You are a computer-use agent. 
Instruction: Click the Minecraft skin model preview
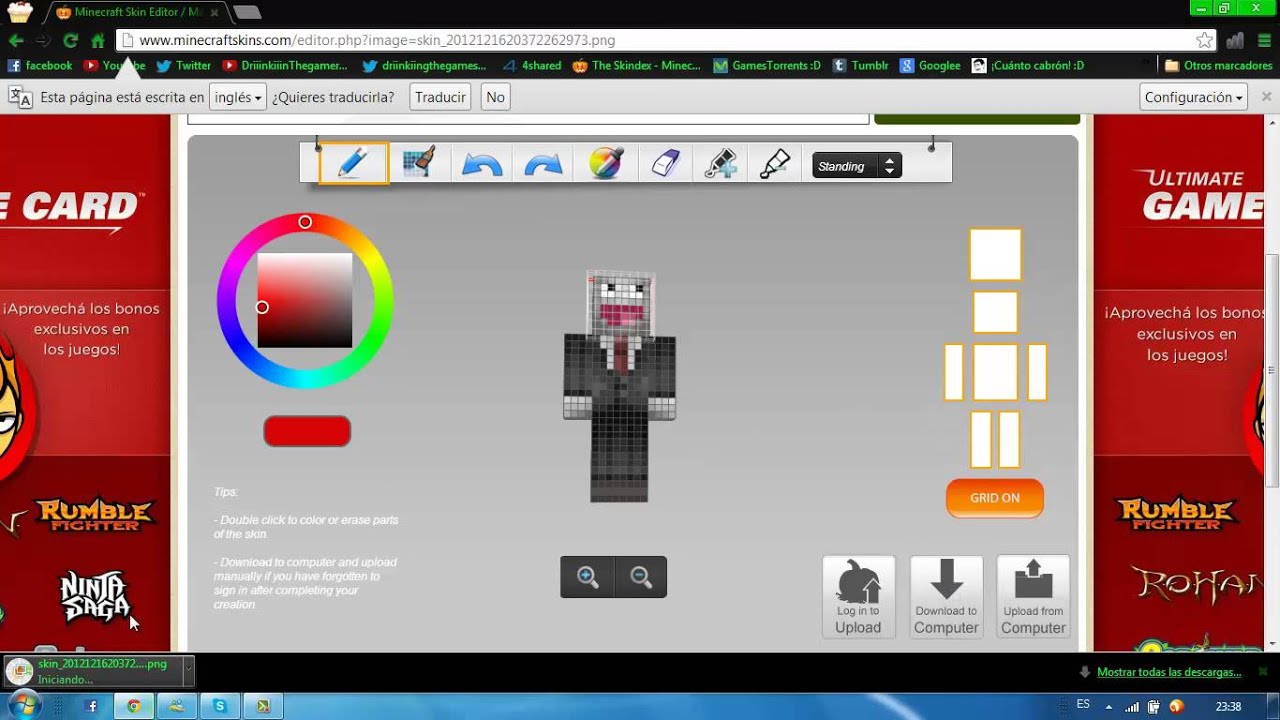tap(619, 386)
